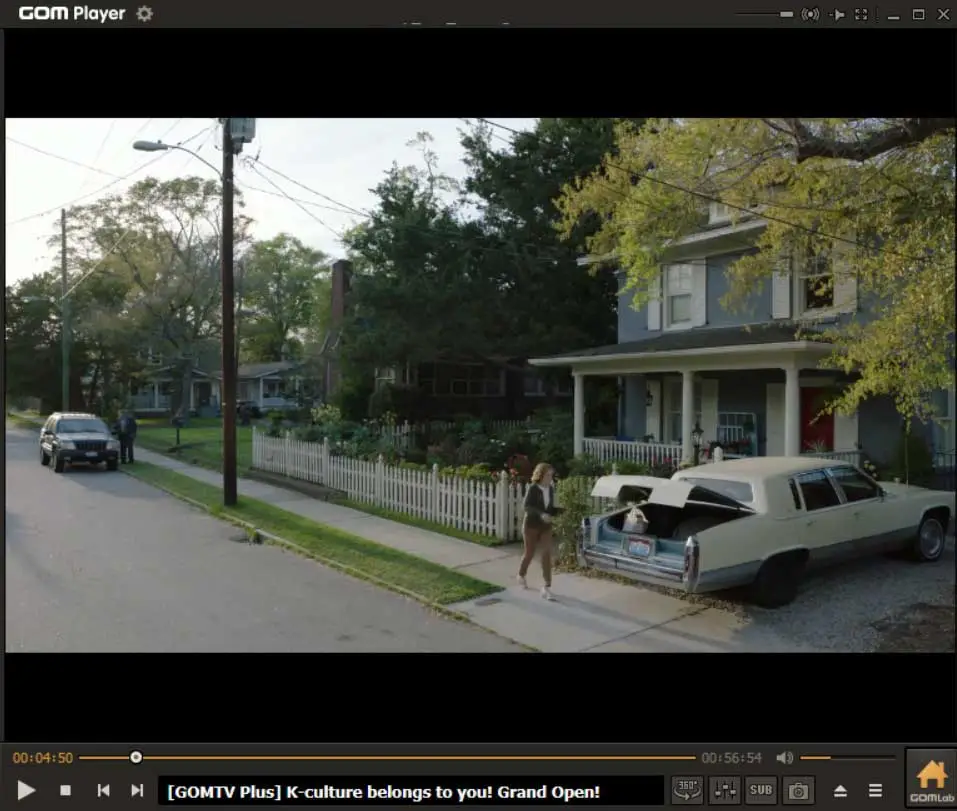
Task: Maximize the GOM Player window
Action: (x=919, y=14)
